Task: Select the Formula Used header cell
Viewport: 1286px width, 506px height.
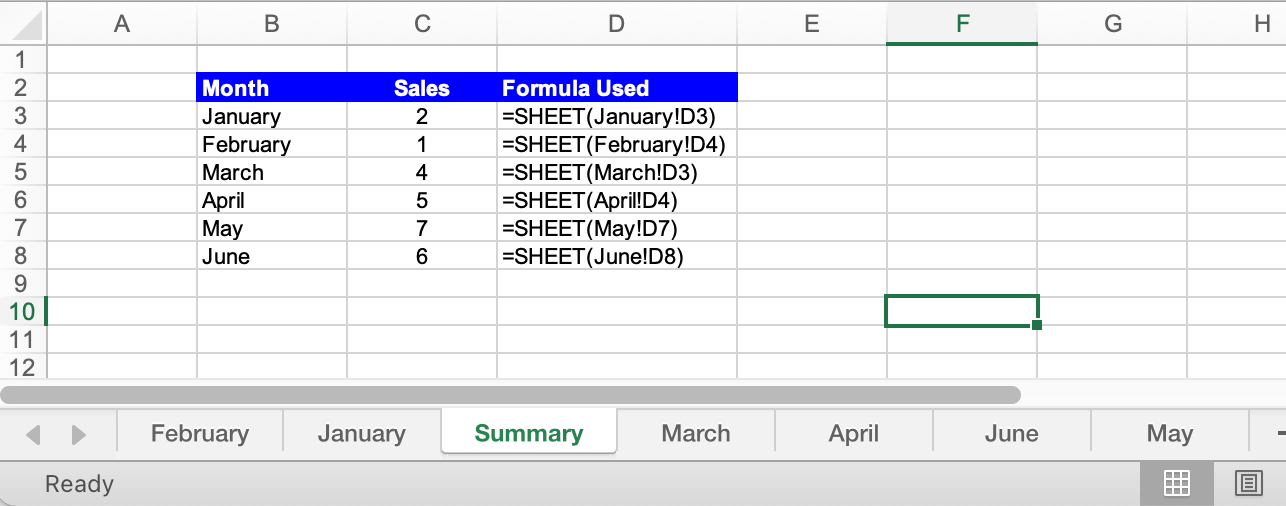Action: tap(617, 87)
